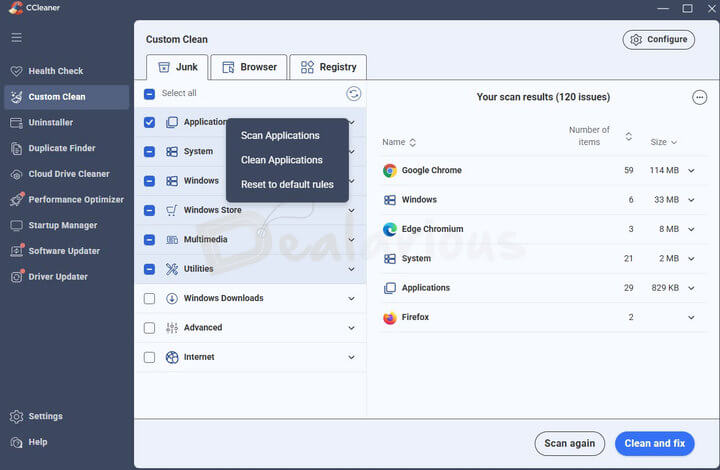The width and height of the screenshot is (720, 470).
Task: Switch to the Junk tab
Action: tap(177, 67)
